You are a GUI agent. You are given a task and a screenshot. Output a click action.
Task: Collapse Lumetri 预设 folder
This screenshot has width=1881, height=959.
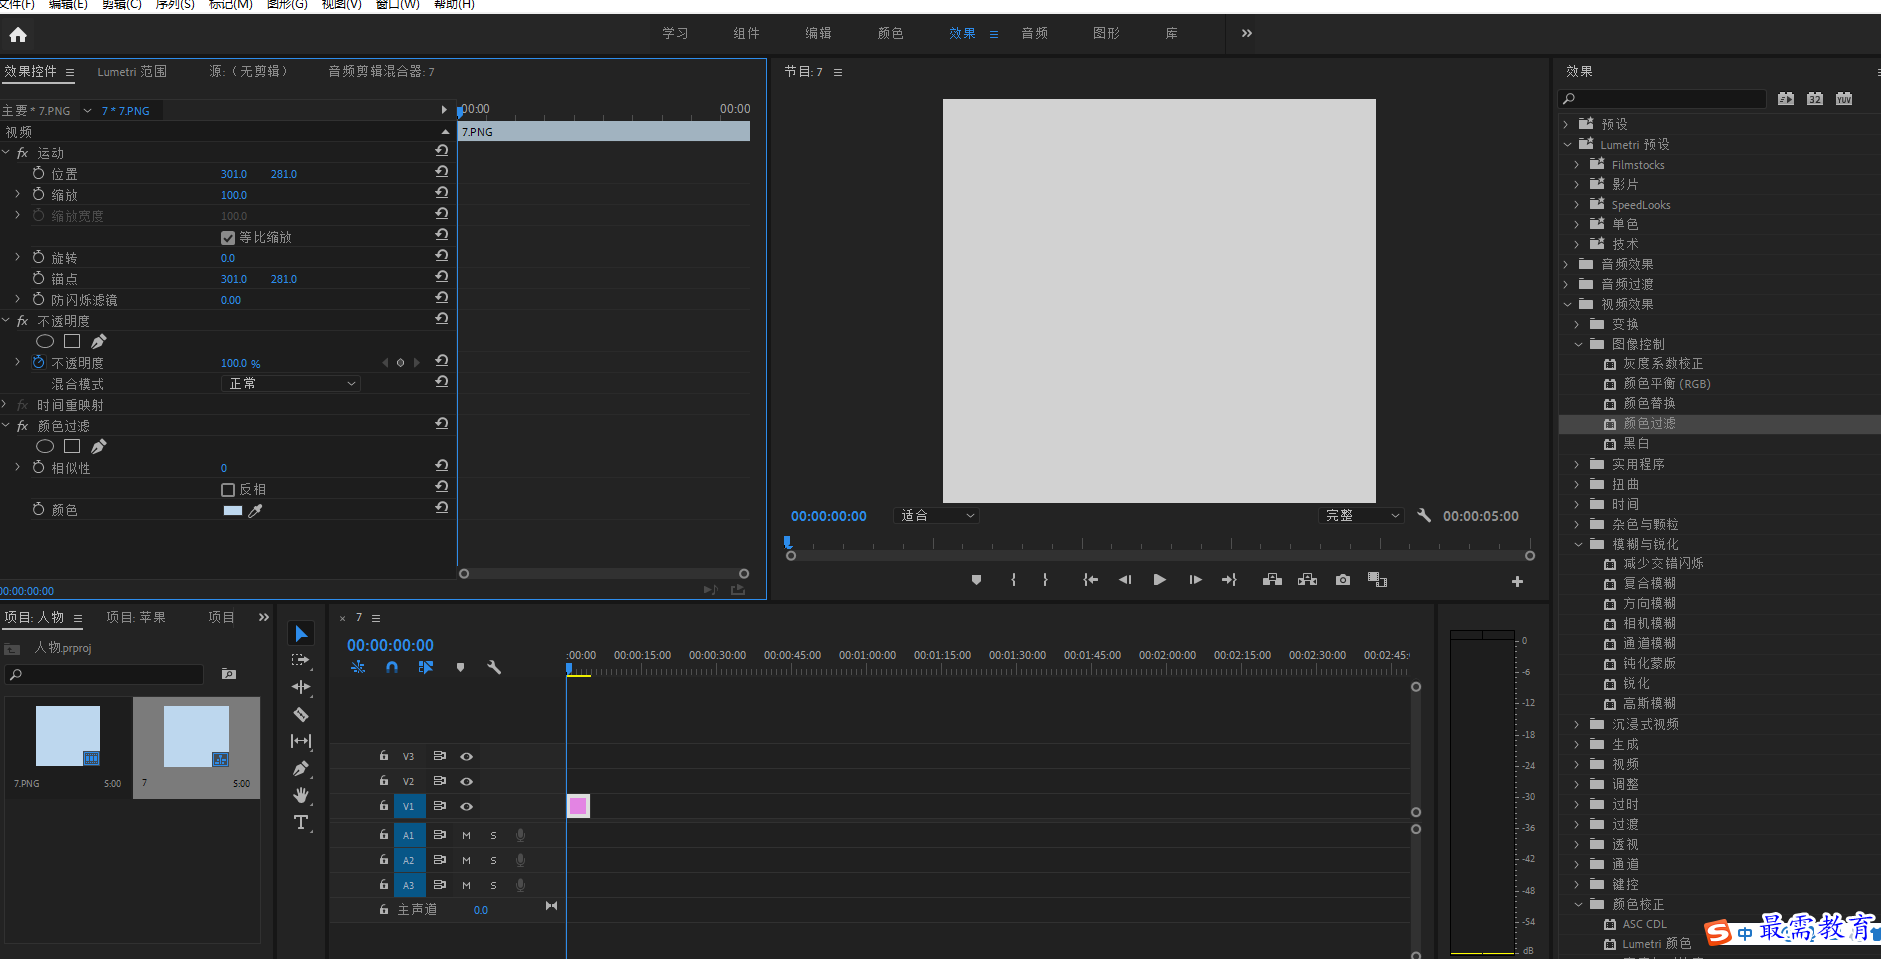1568,145
